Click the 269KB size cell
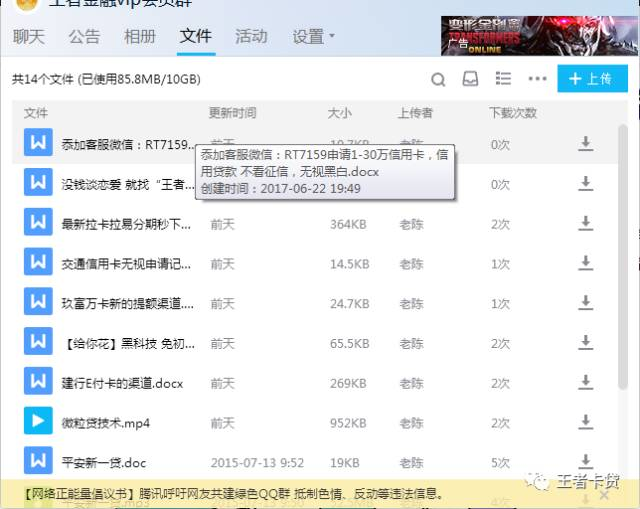Screen dimensions: 640x509 click(x=348, y=383)
